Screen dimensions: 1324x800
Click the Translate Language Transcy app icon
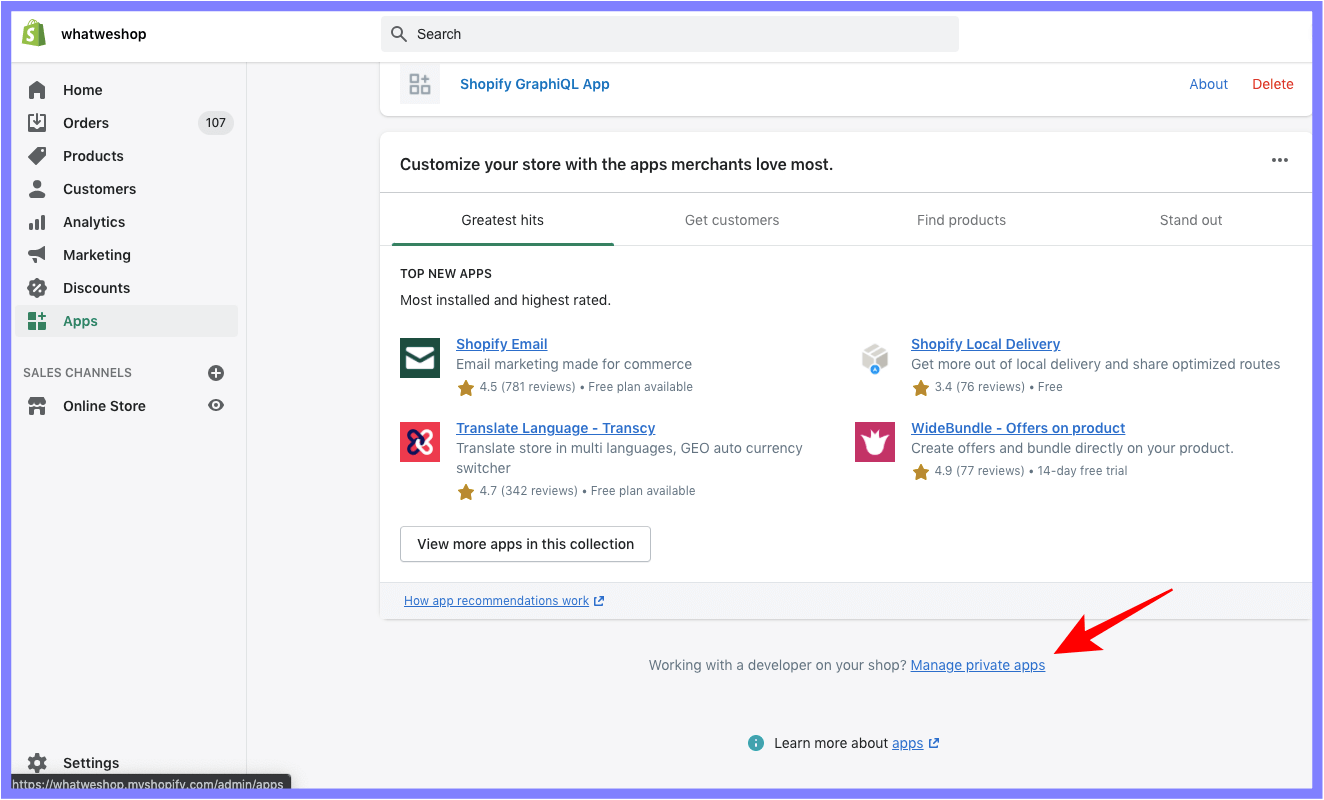coord(420,442)
